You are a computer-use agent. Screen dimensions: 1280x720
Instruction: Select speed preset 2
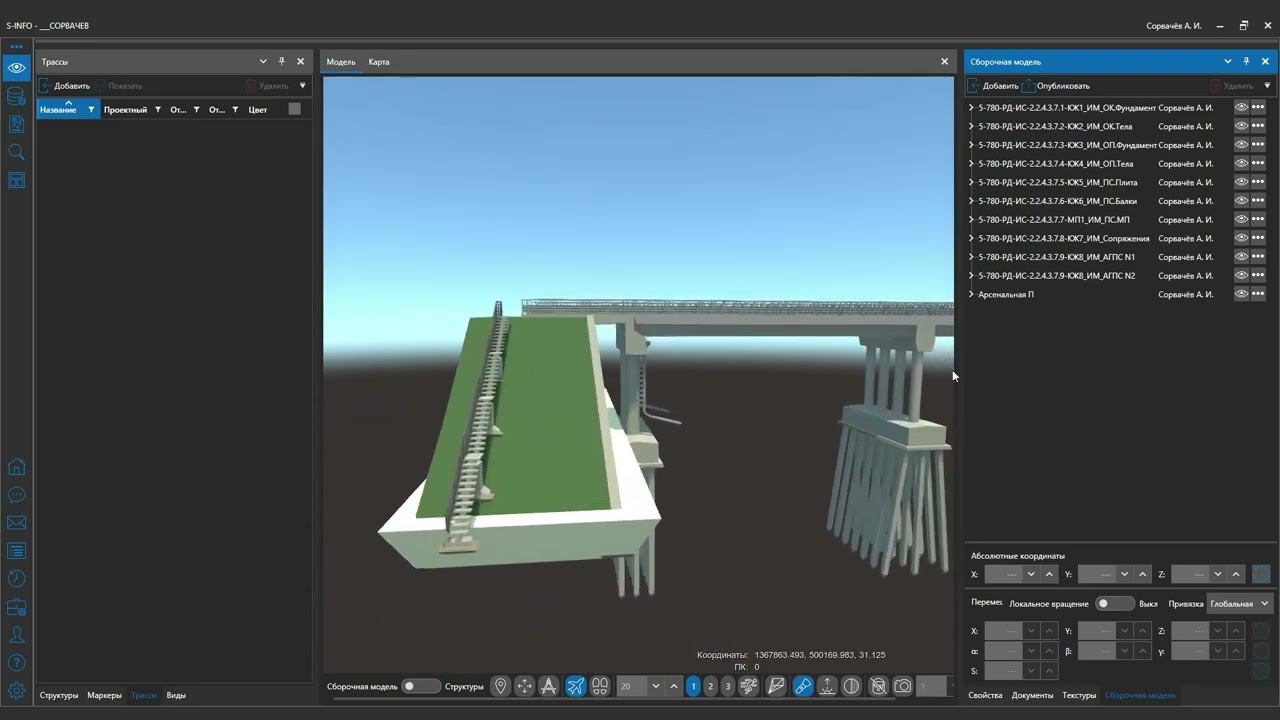pos(711,686)
